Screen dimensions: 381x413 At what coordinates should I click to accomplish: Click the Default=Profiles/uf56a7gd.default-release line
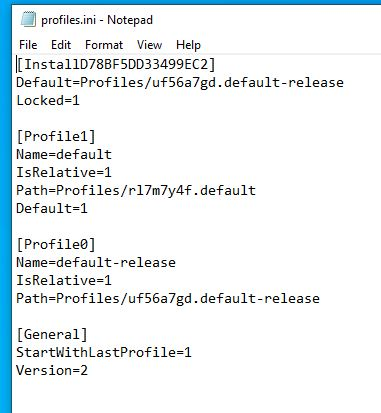180,82
